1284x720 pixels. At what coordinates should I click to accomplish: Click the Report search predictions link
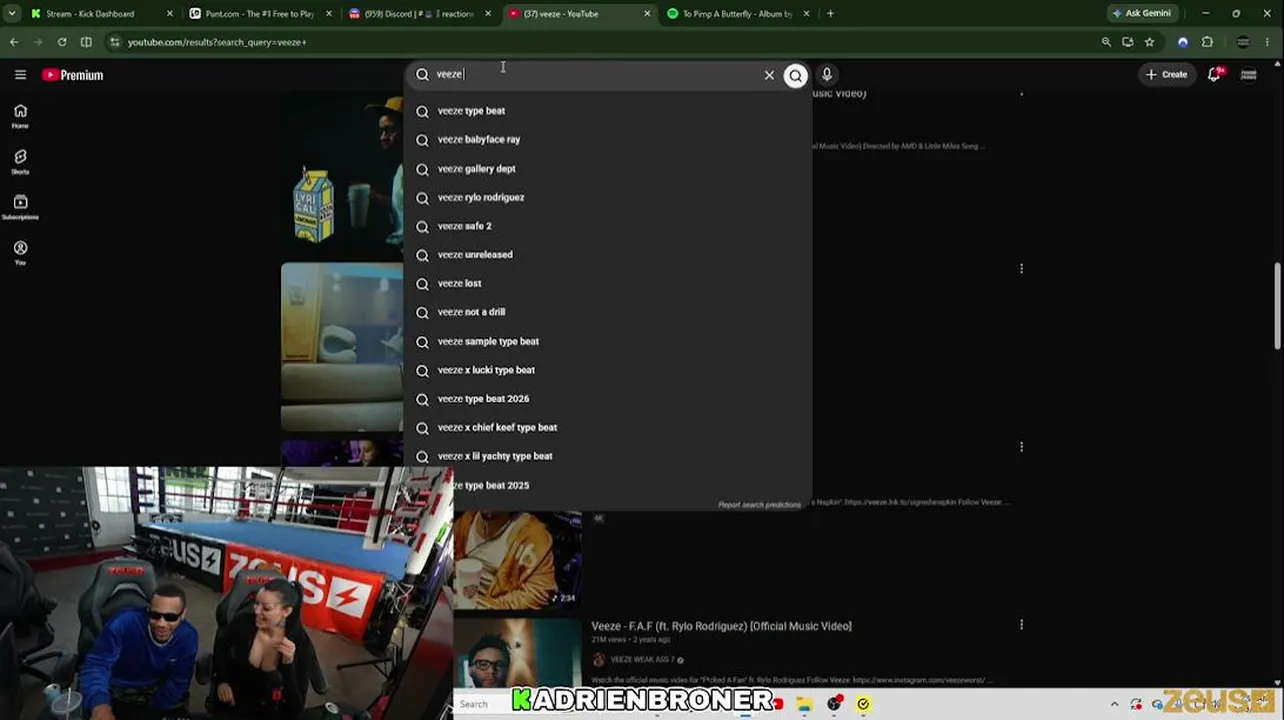tap(759, 505)
